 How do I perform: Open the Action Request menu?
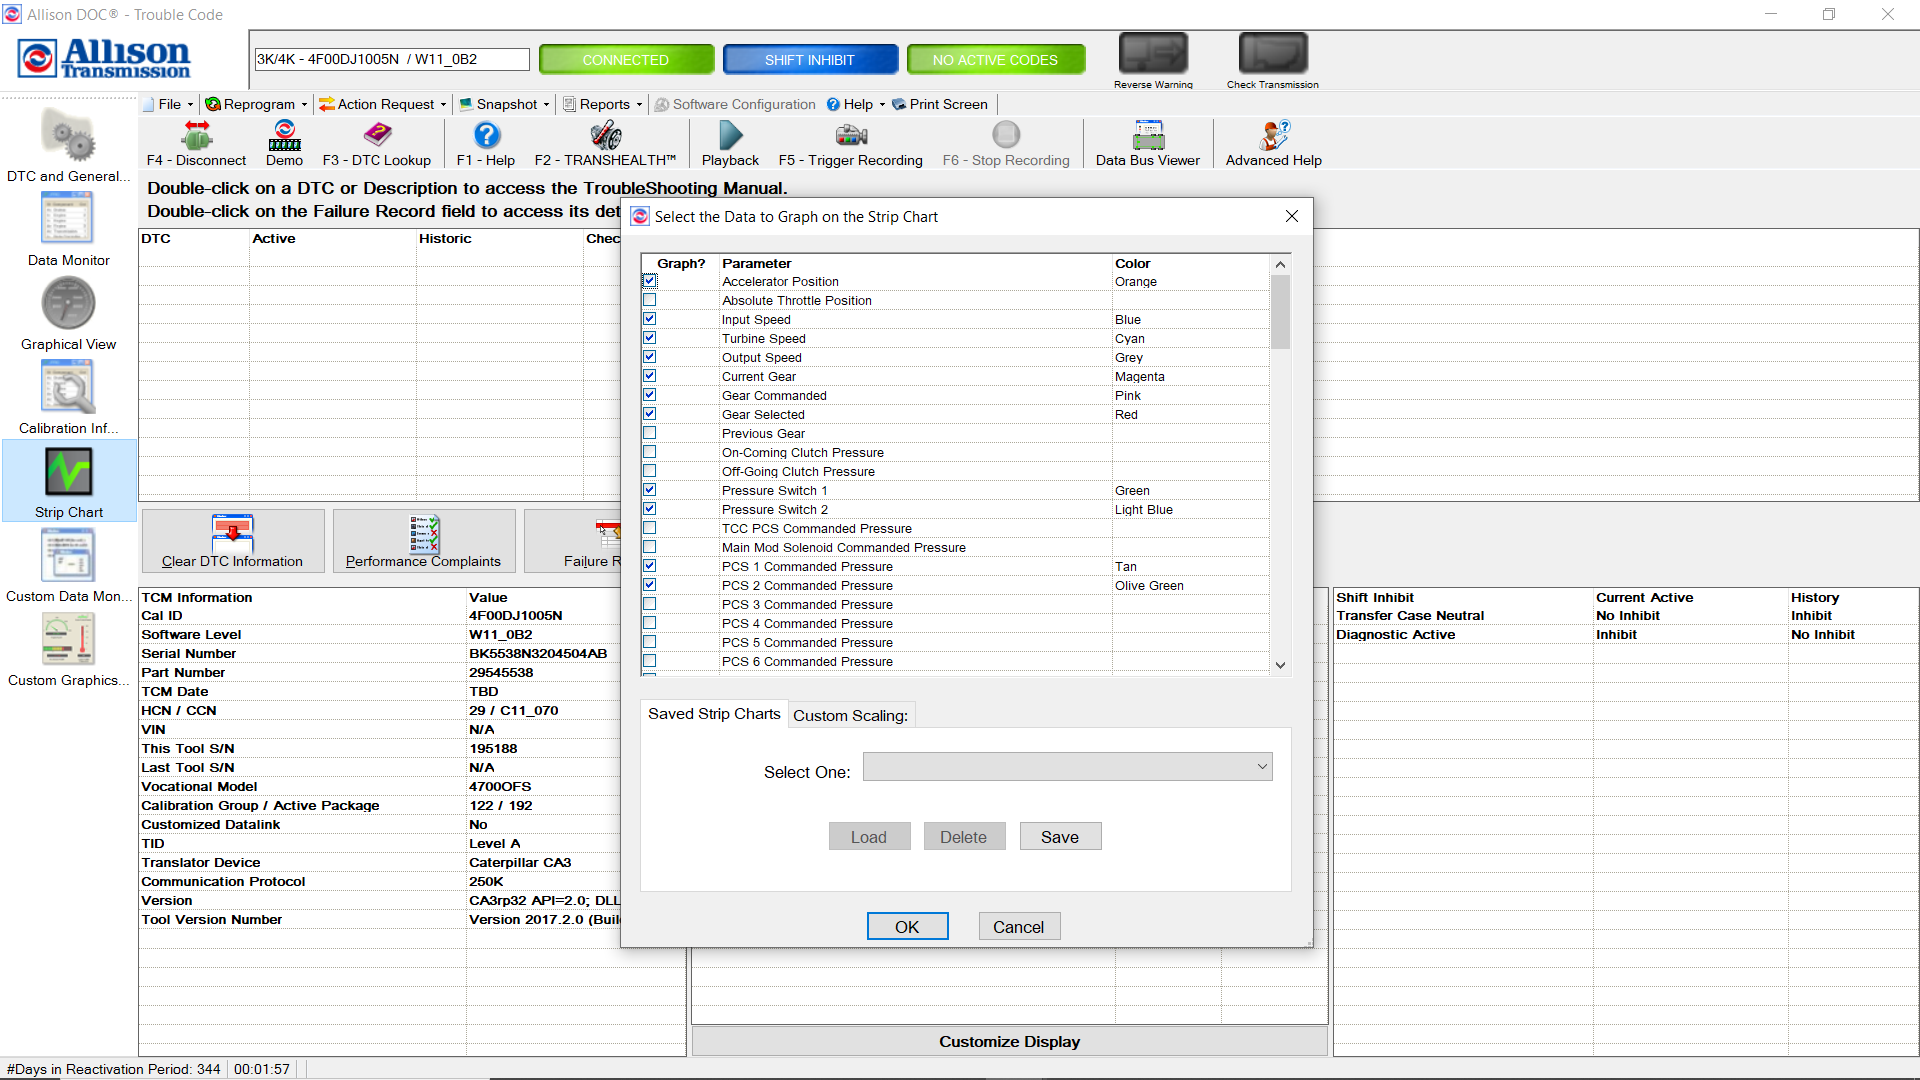point(384,104)
